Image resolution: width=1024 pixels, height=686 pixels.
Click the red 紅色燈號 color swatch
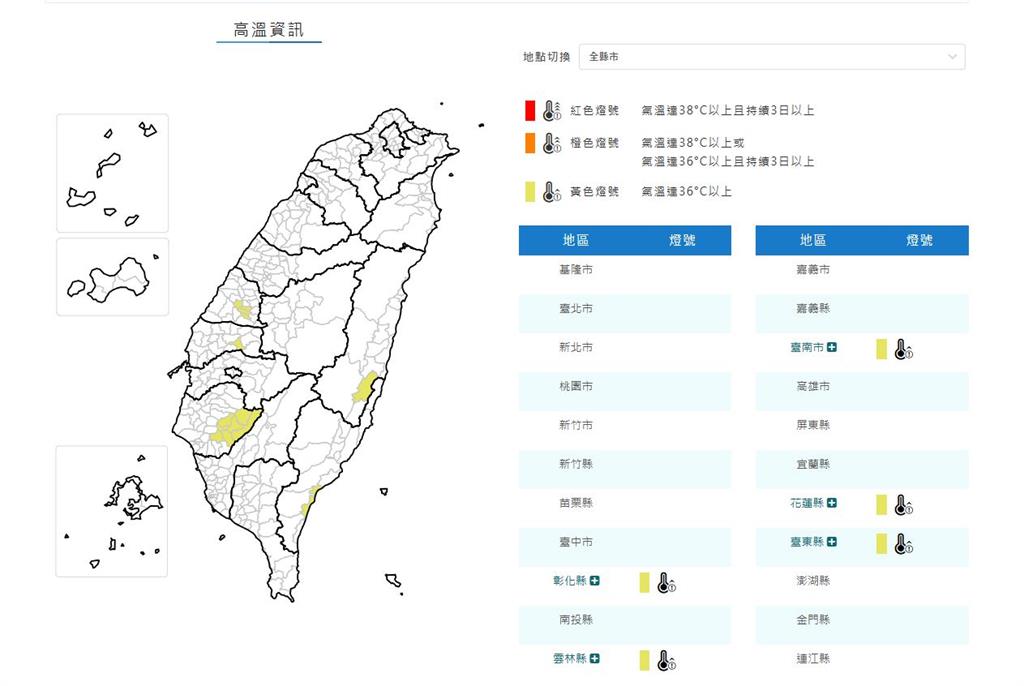(x=530, y=110)
